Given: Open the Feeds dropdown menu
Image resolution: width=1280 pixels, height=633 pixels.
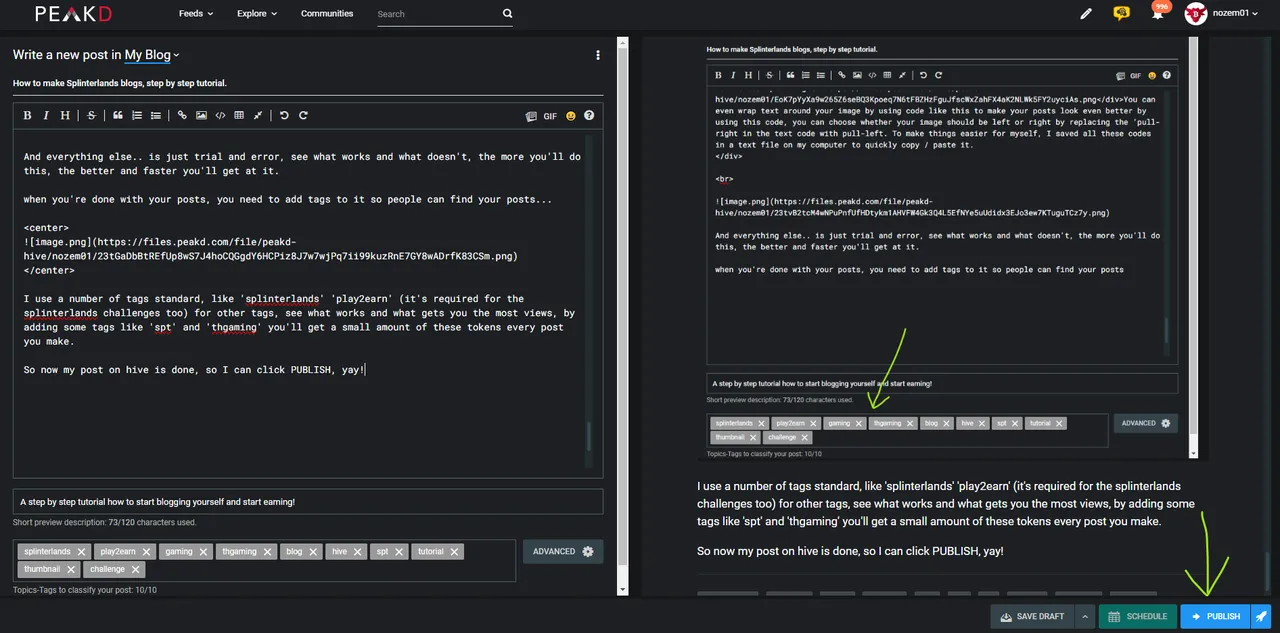Looking at the screenshot, I should [194, 14].
